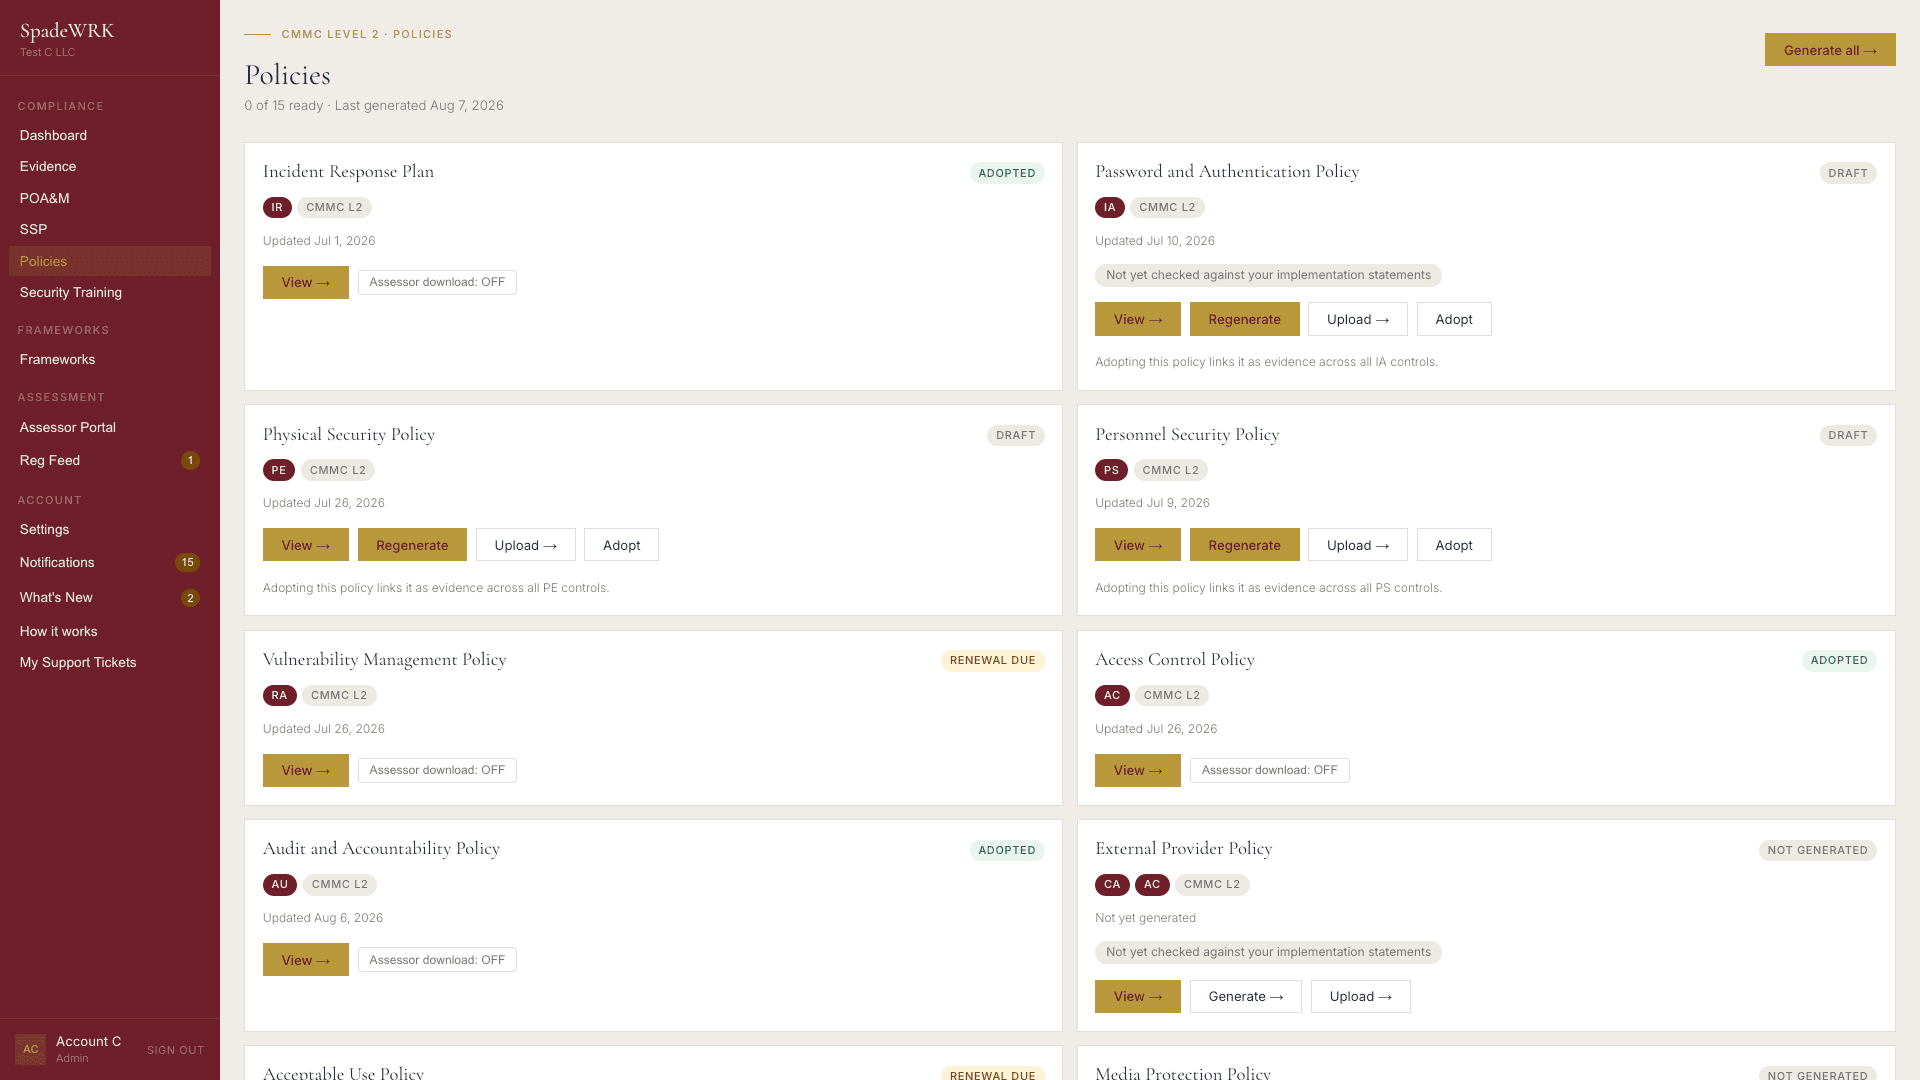Click Generate all button
1920x1080 pixels.
[x=1830, y=50]
